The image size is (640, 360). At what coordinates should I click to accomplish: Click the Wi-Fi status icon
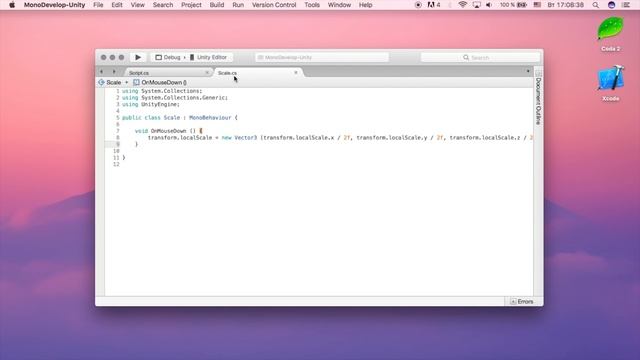tap(462, 5)
